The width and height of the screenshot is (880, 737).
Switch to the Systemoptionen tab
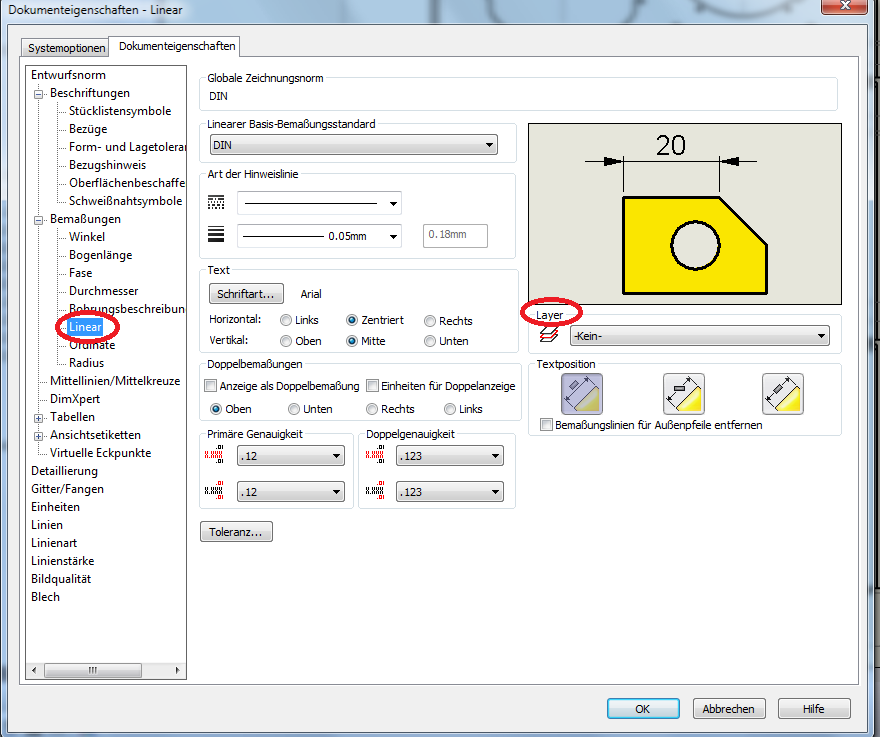(64, 47)
